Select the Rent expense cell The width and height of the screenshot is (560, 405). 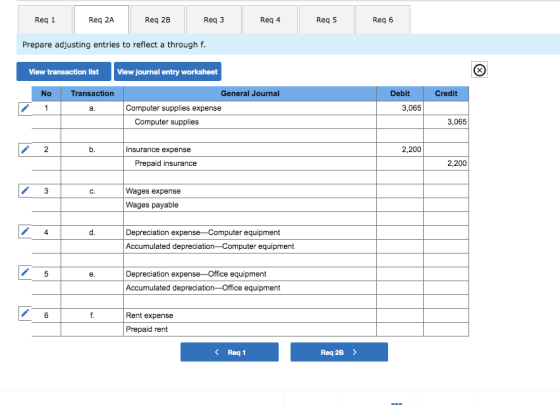tap(250, 315)
